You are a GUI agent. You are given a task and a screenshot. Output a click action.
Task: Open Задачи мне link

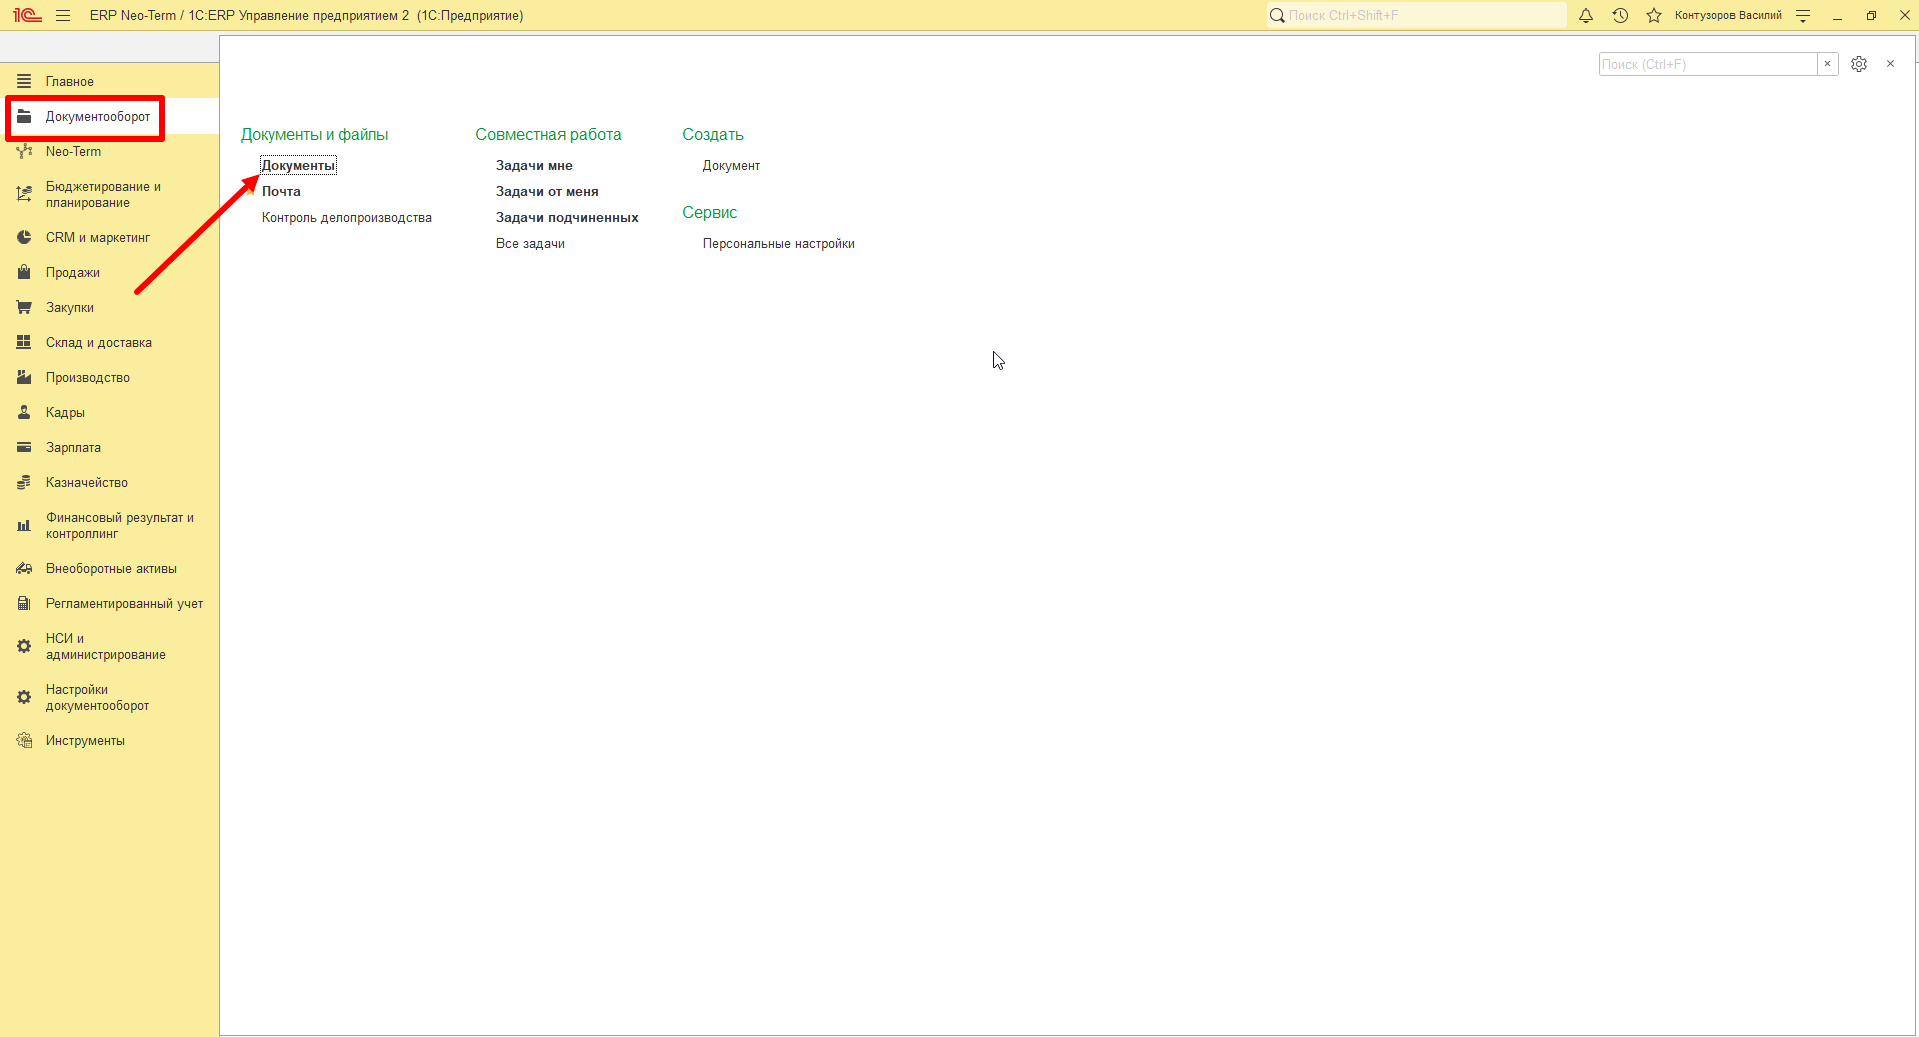coord(534,166)
